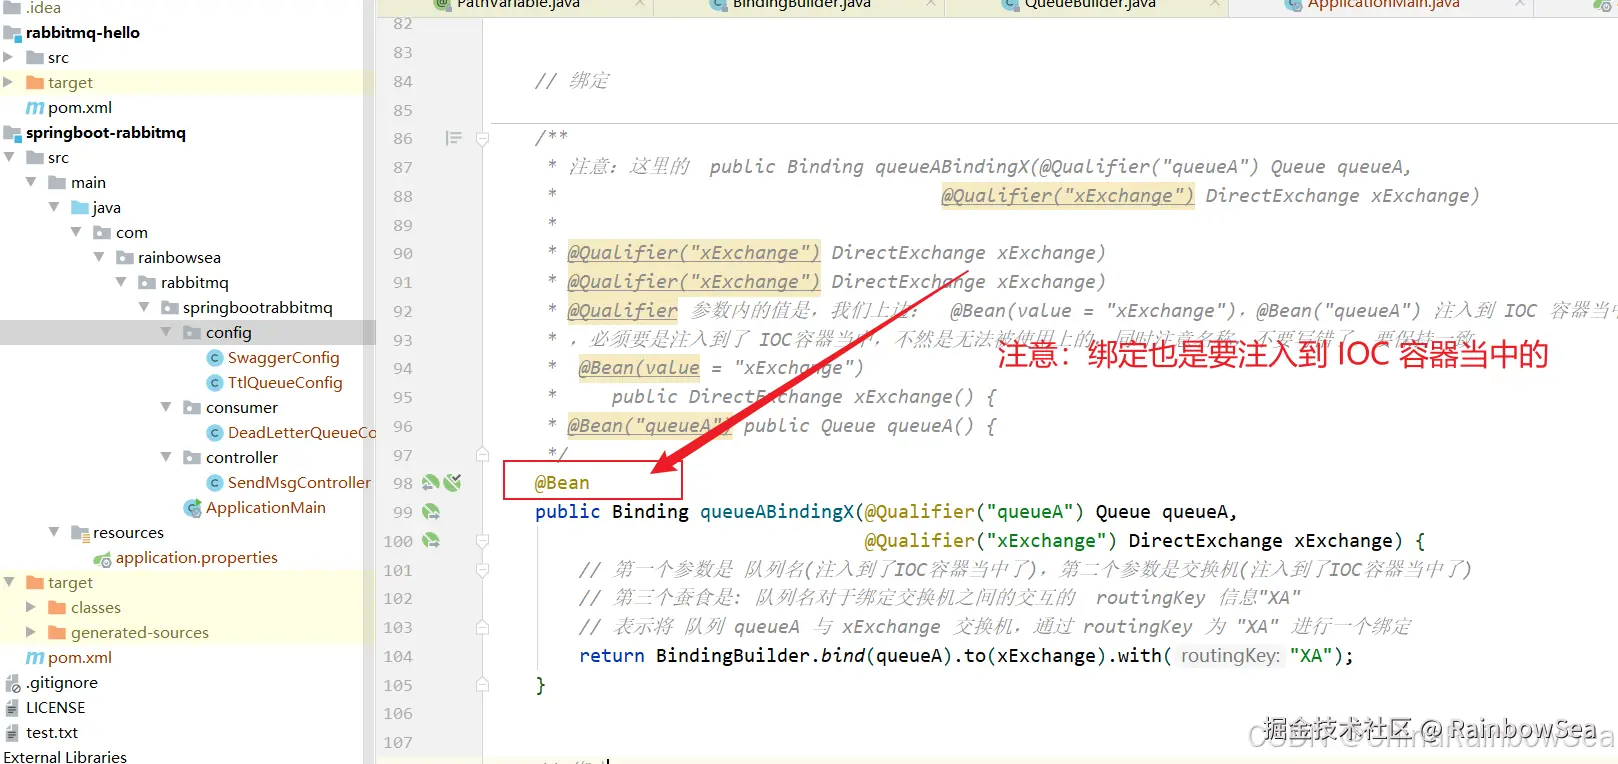Expand rabbitmq-hello target folder
The image size is (1618, 764).
pyautogui.click(x=8, y=82)
